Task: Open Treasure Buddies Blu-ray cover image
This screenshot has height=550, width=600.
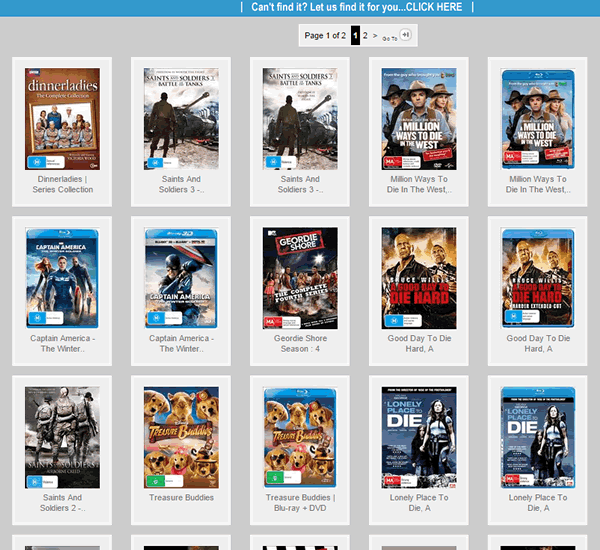Action: [300, 437]
